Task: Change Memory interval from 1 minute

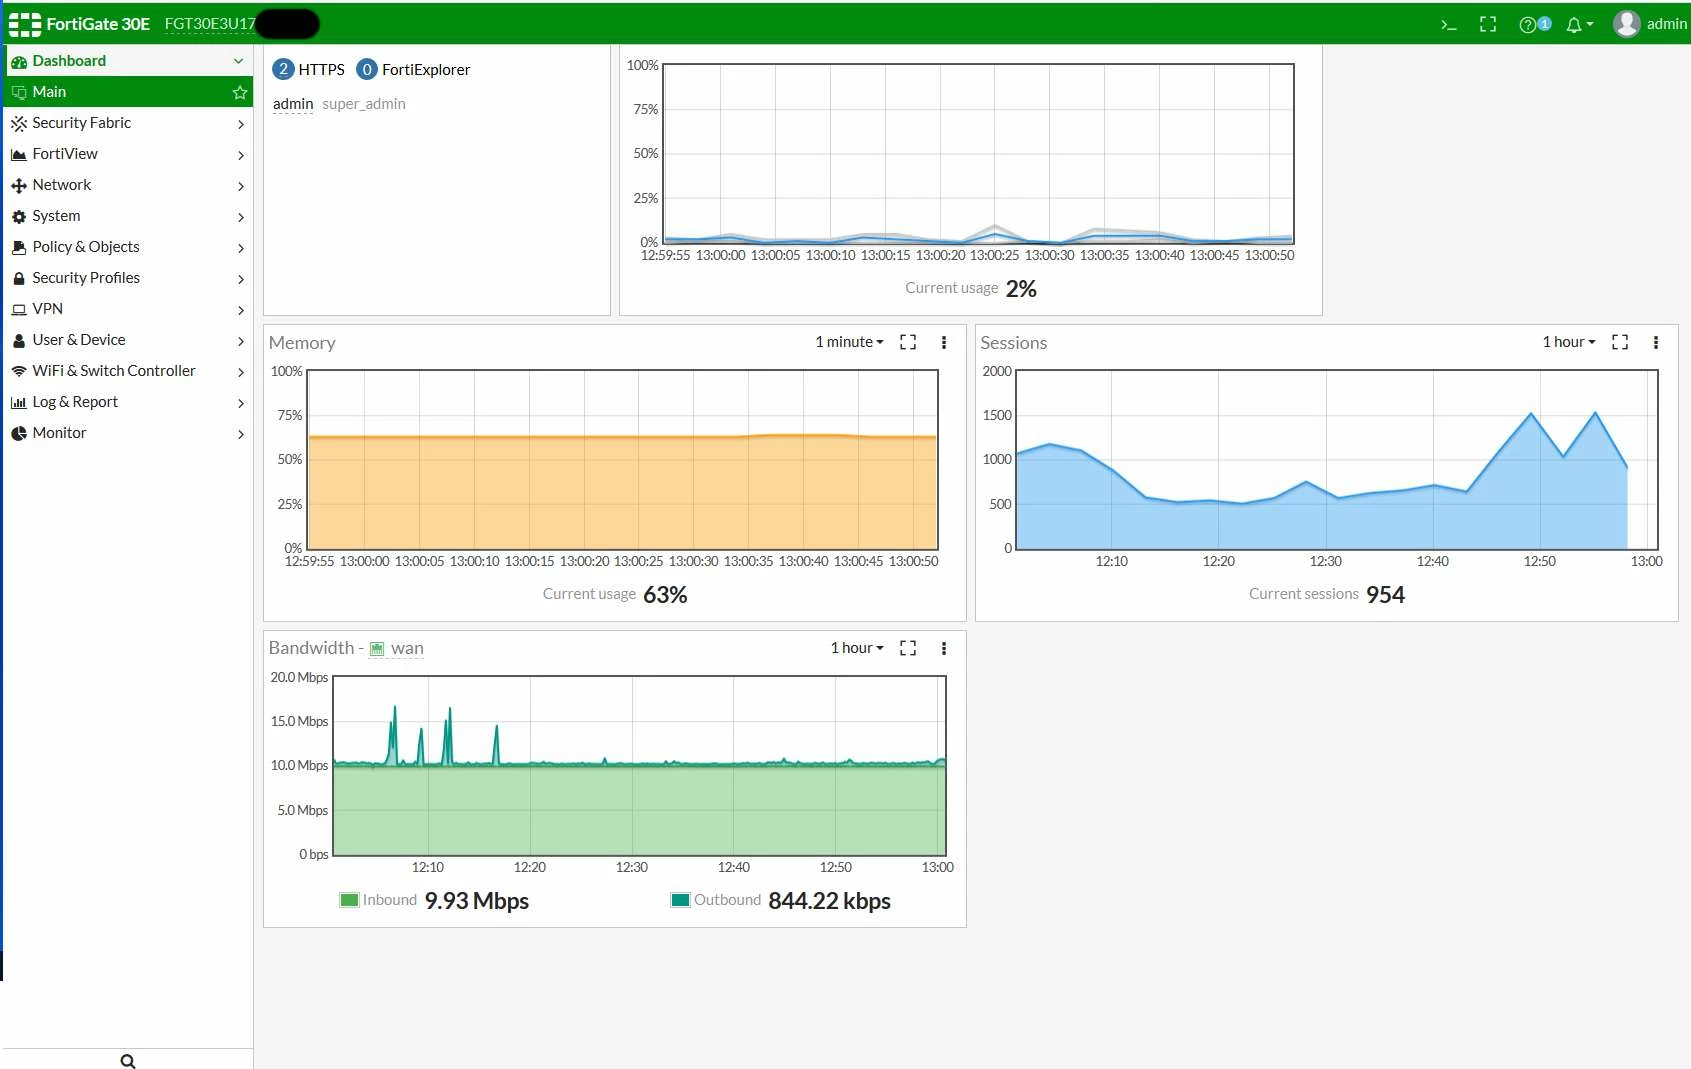Action: 849,342
